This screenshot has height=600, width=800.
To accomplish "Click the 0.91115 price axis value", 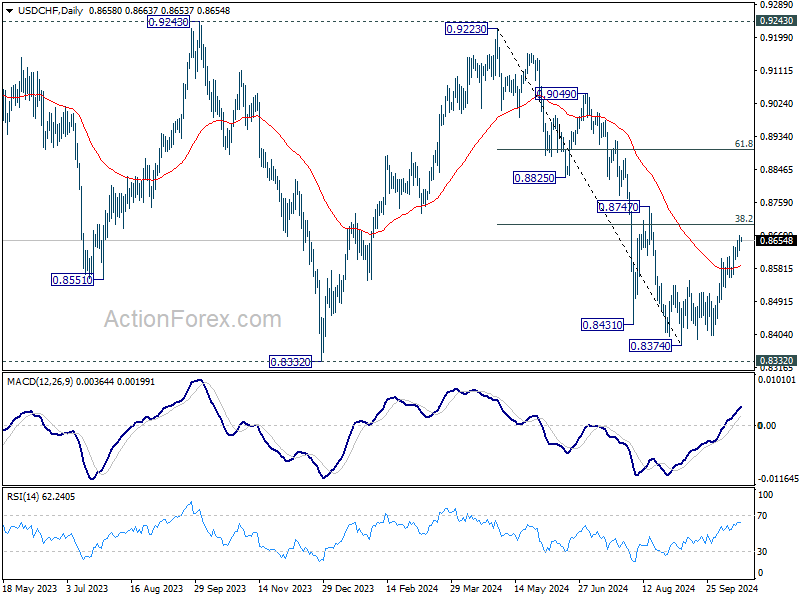I will (777, 70).
